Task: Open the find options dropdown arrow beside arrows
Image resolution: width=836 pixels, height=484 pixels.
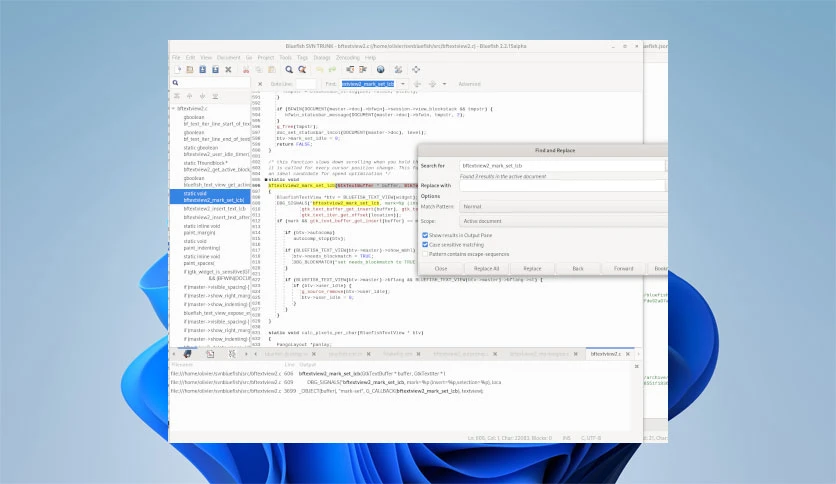Action: pyautogui.click(x=444, y=84)
